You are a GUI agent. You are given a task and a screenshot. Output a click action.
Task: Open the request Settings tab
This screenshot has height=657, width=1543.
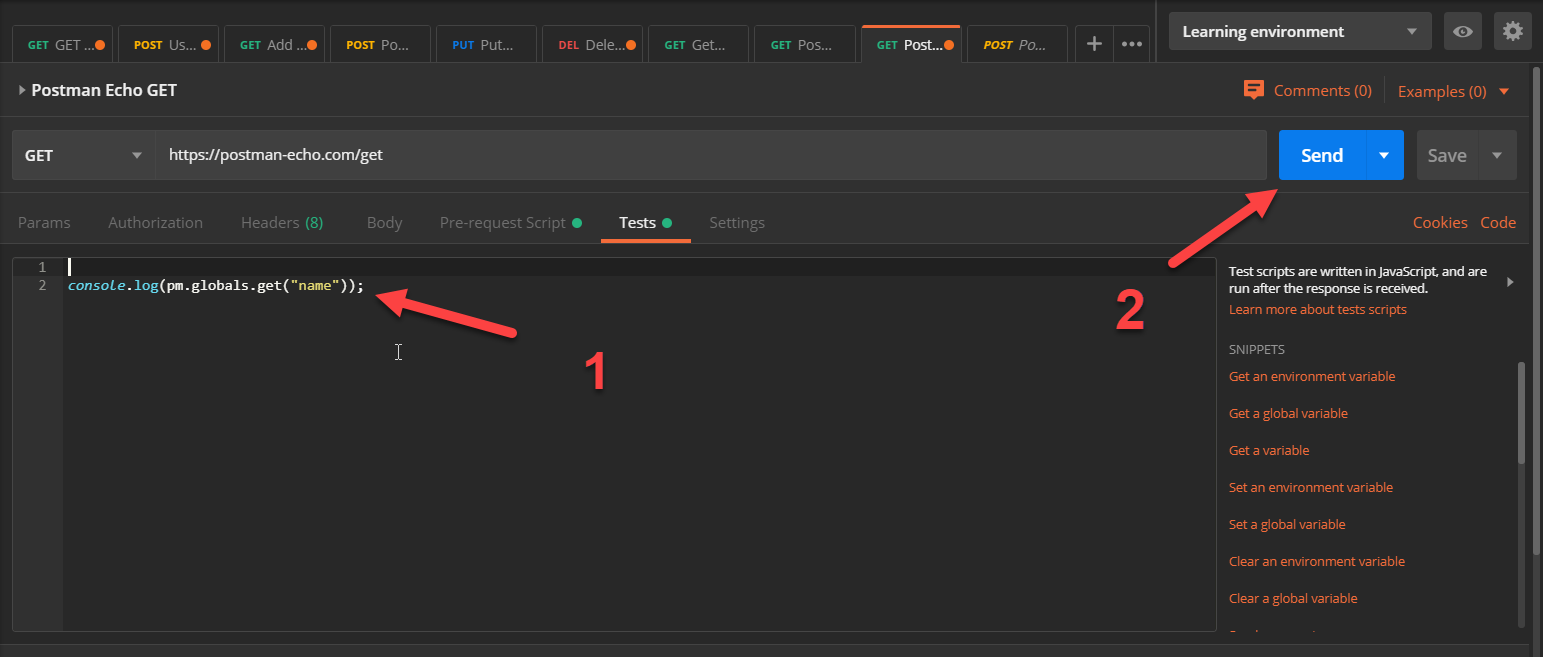click(737, 223)
